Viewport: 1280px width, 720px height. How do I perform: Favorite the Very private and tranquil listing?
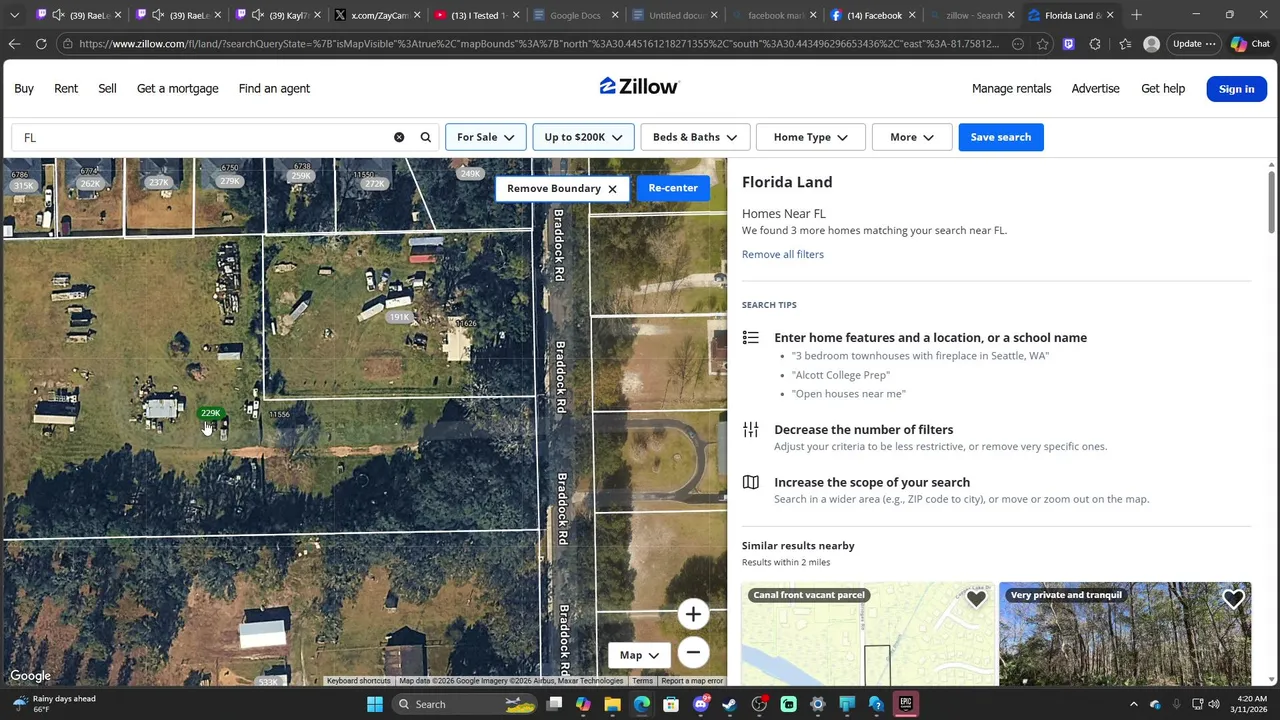(x=1233, y=599)
